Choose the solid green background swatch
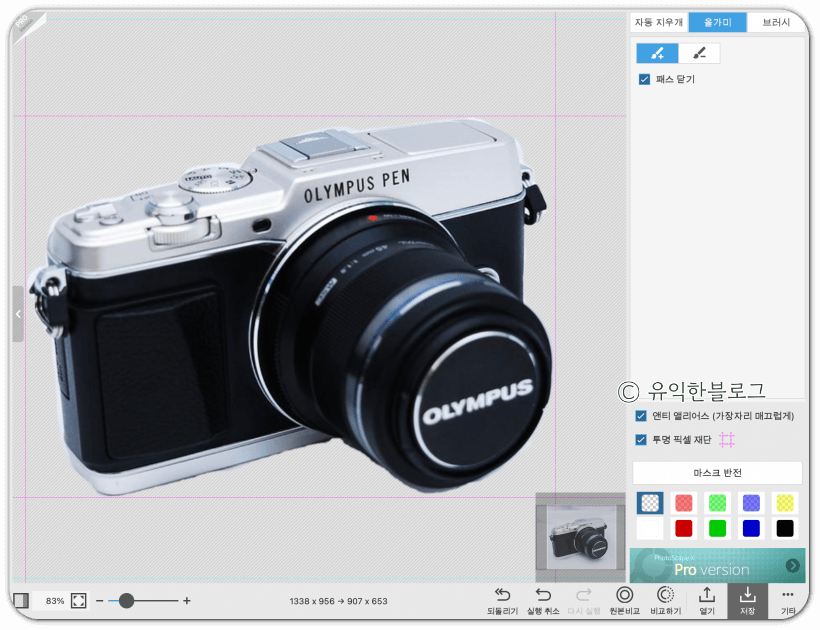The width and height of the screenshot is (820, 630). point(718,528)
